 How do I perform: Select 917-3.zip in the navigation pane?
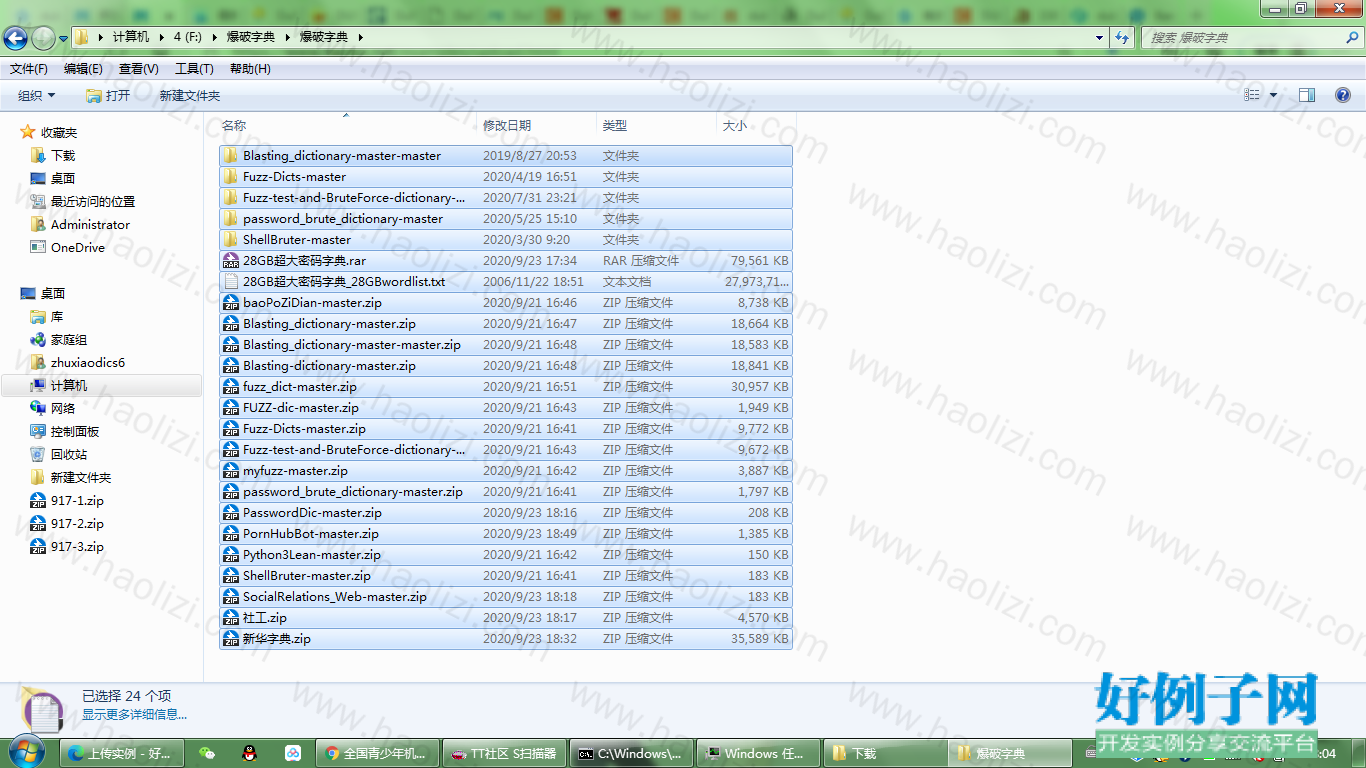tap(77, 547)
